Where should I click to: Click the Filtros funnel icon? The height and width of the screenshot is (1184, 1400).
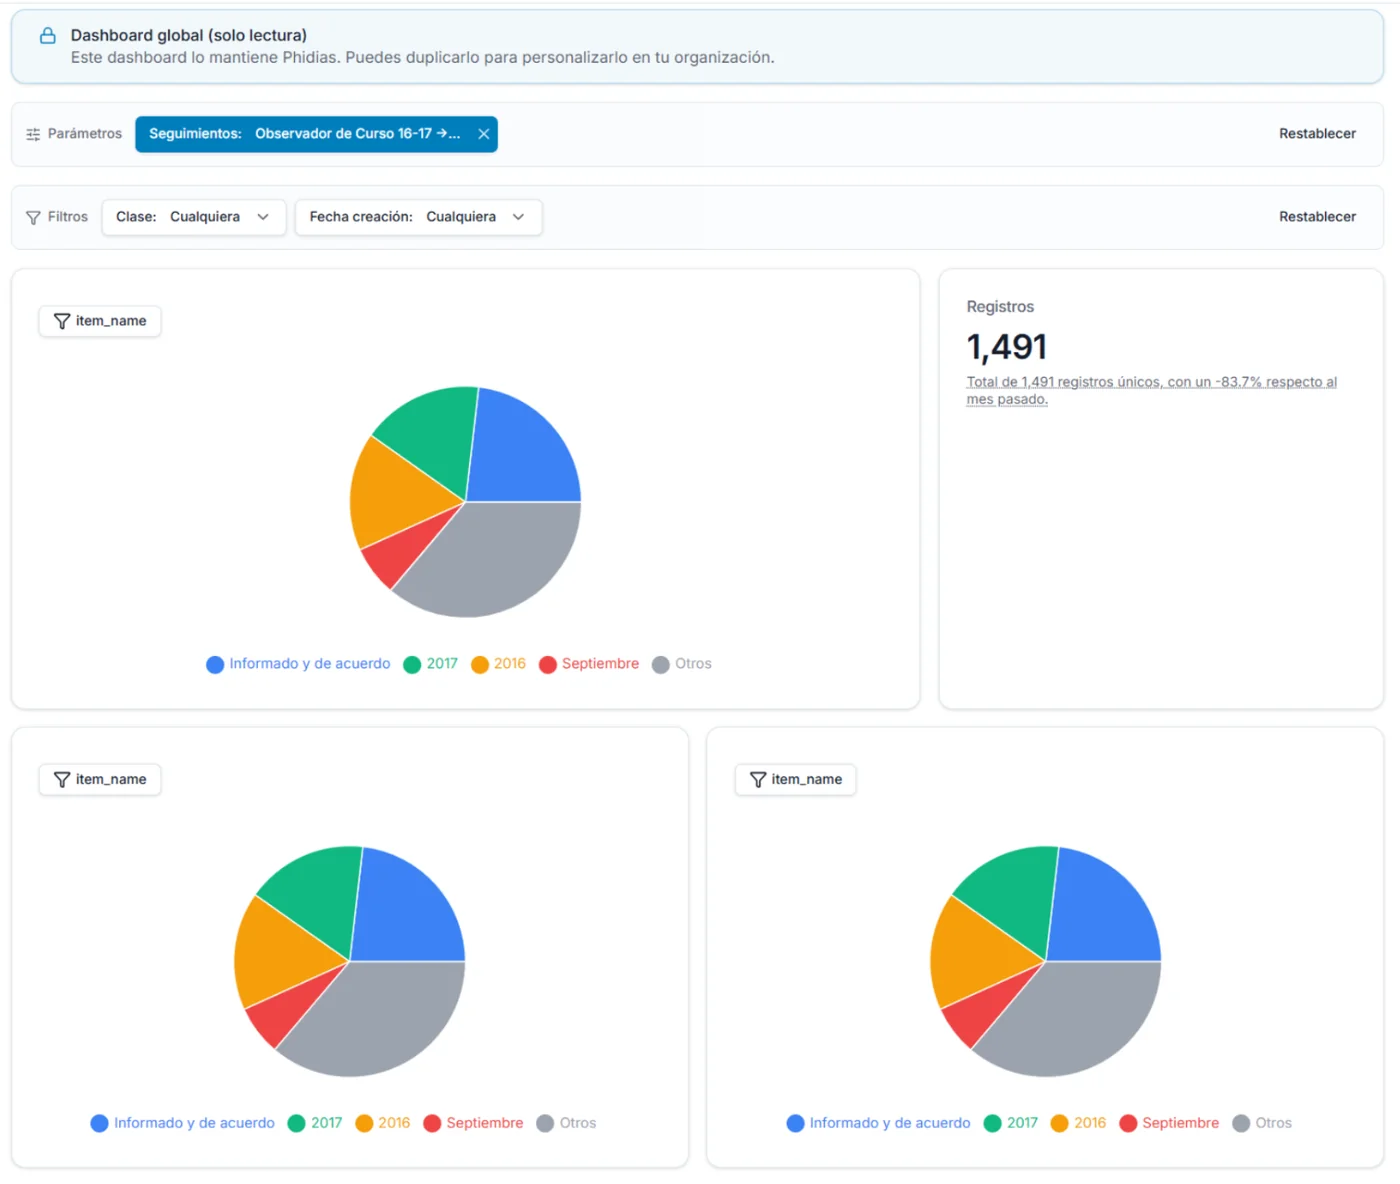[33, 217]
